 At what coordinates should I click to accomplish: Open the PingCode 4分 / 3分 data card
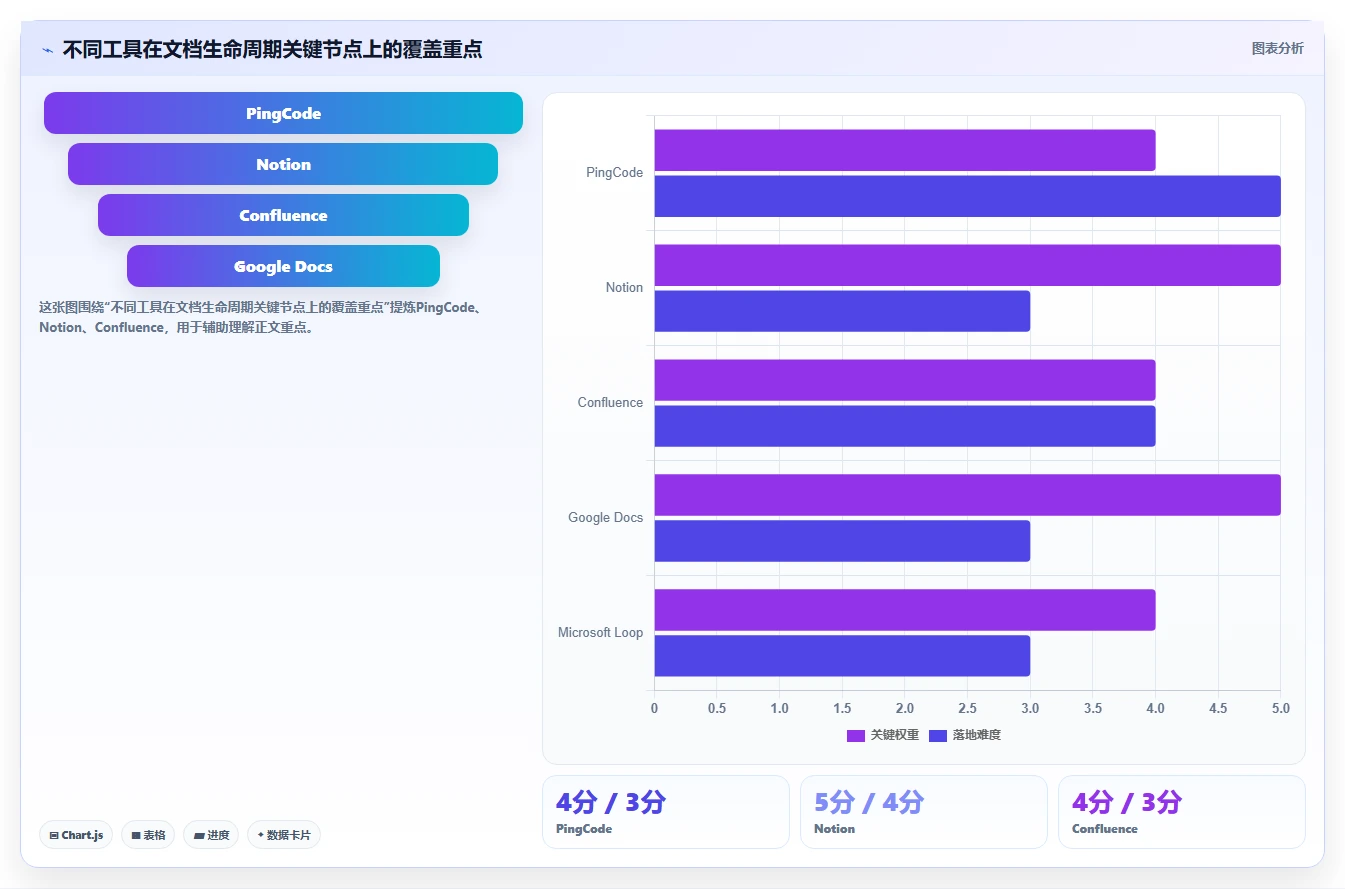pos(666,812)
